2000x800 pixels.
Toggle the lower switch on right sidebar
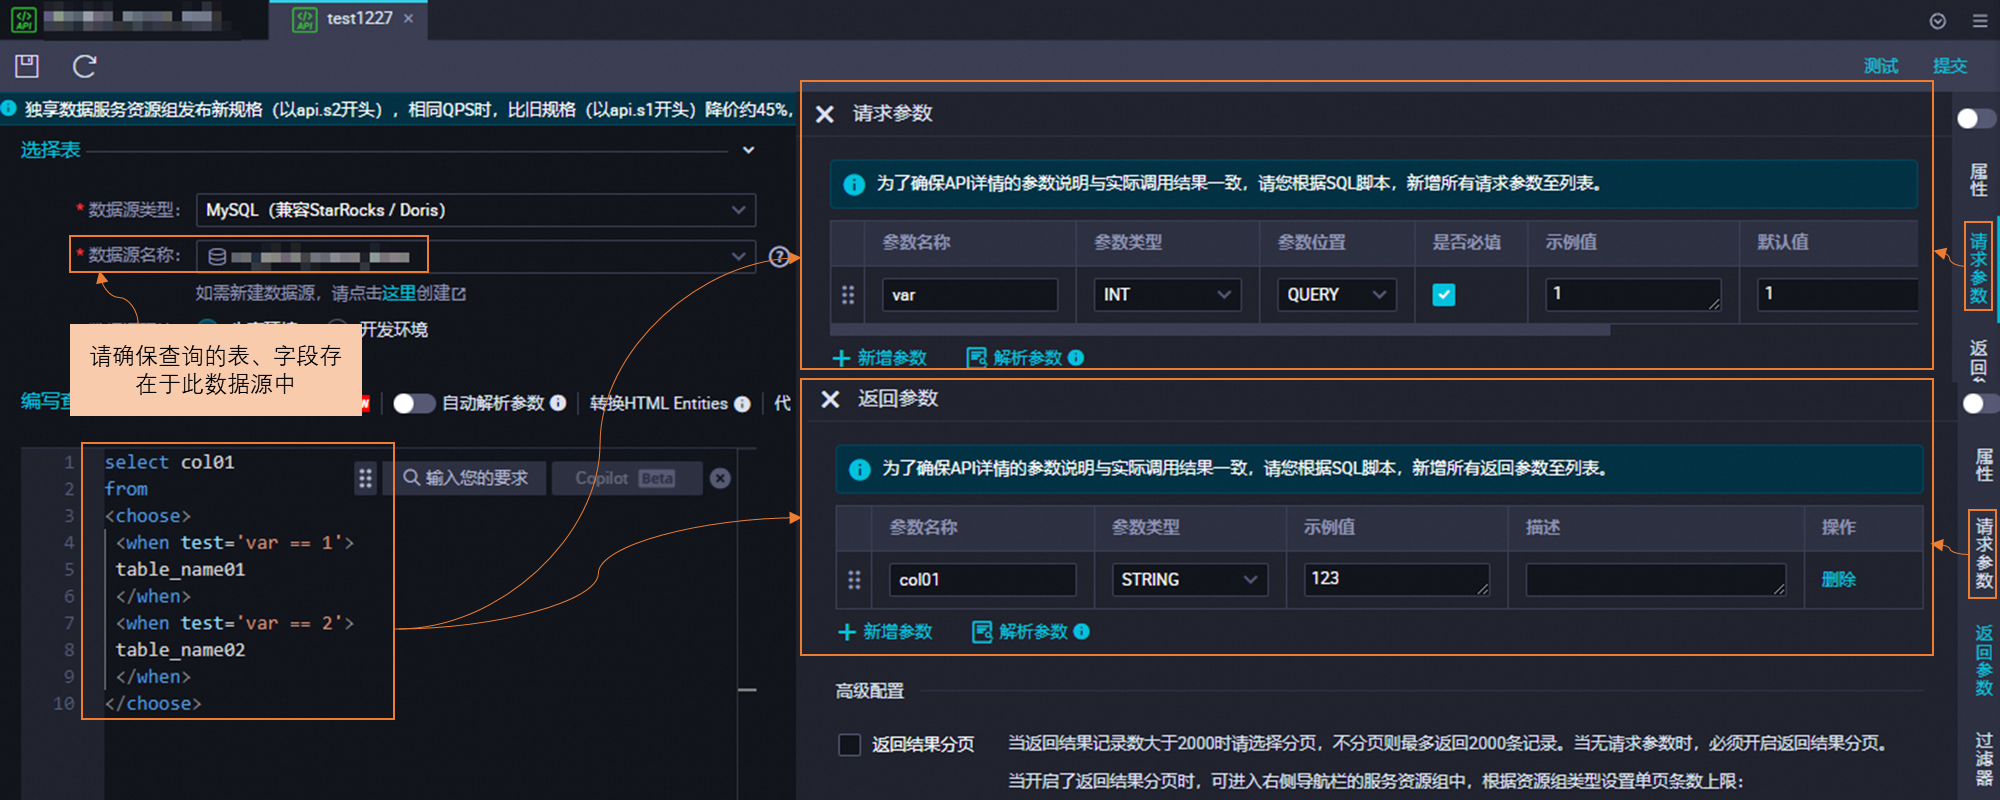[1981, 403]
